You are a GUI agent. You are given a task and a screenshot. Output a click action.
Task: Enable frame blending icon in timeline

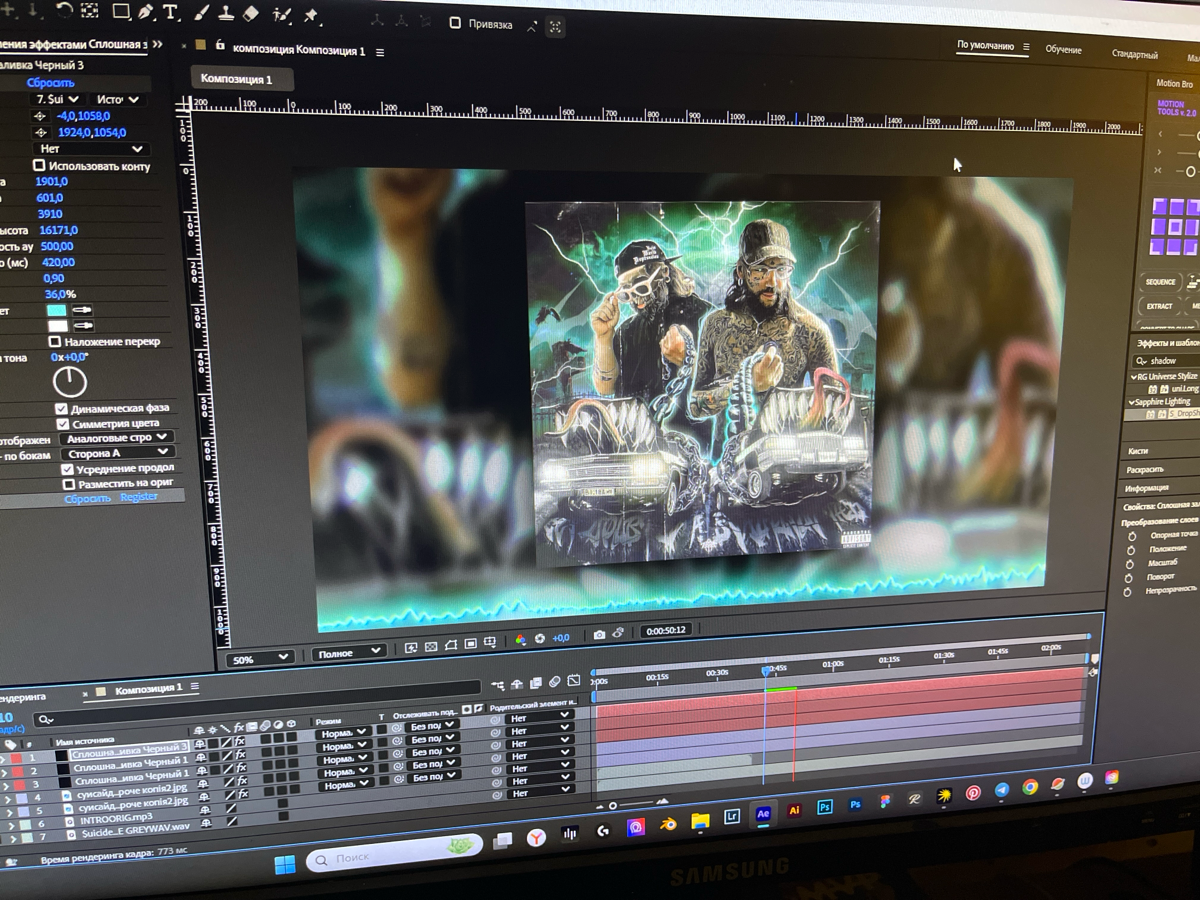536,683
